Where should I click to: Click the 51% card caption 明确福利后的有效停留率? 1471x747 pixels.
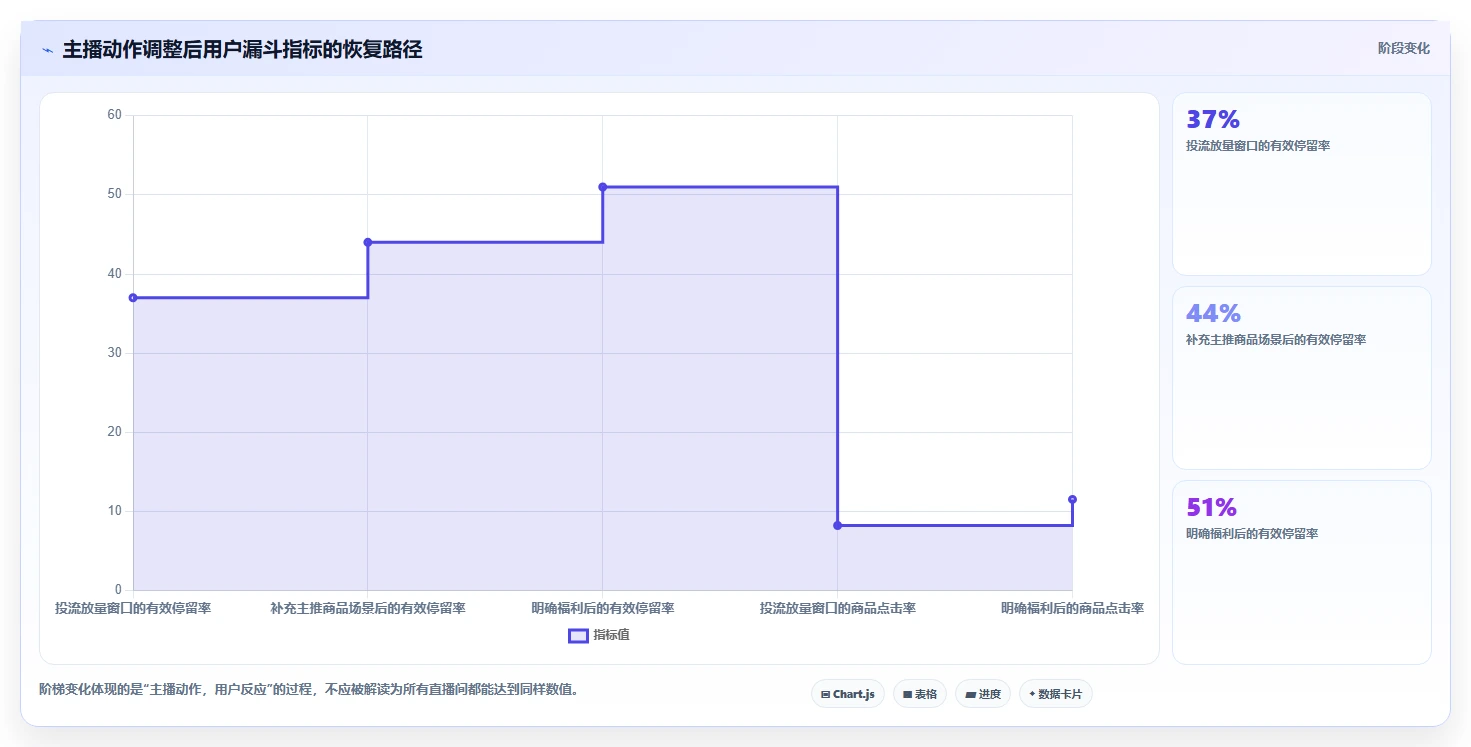click(1252, 534)
